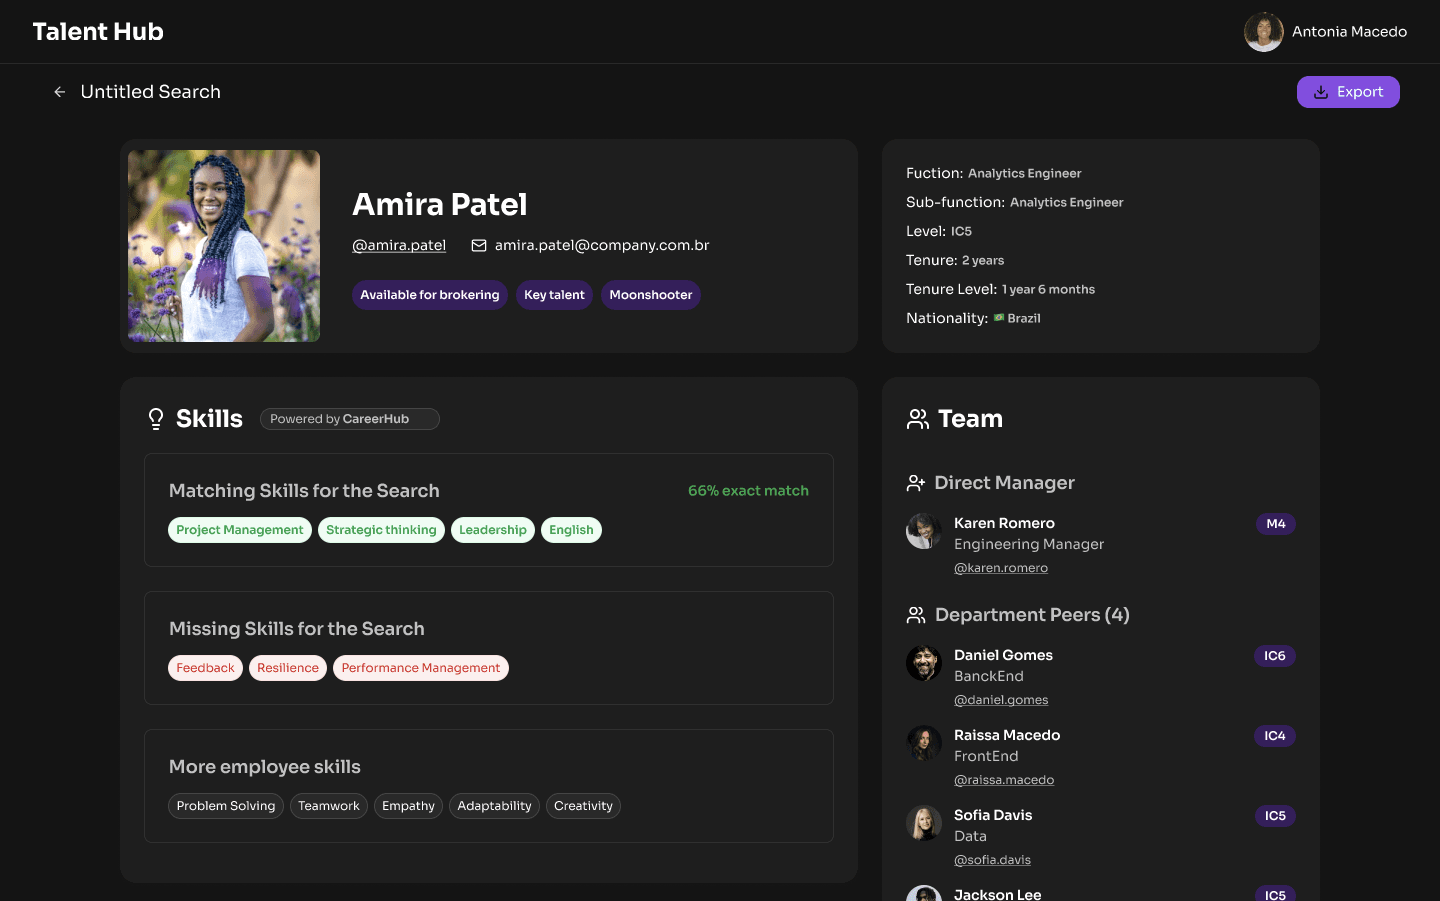Click the 66% exact match label

748,491
